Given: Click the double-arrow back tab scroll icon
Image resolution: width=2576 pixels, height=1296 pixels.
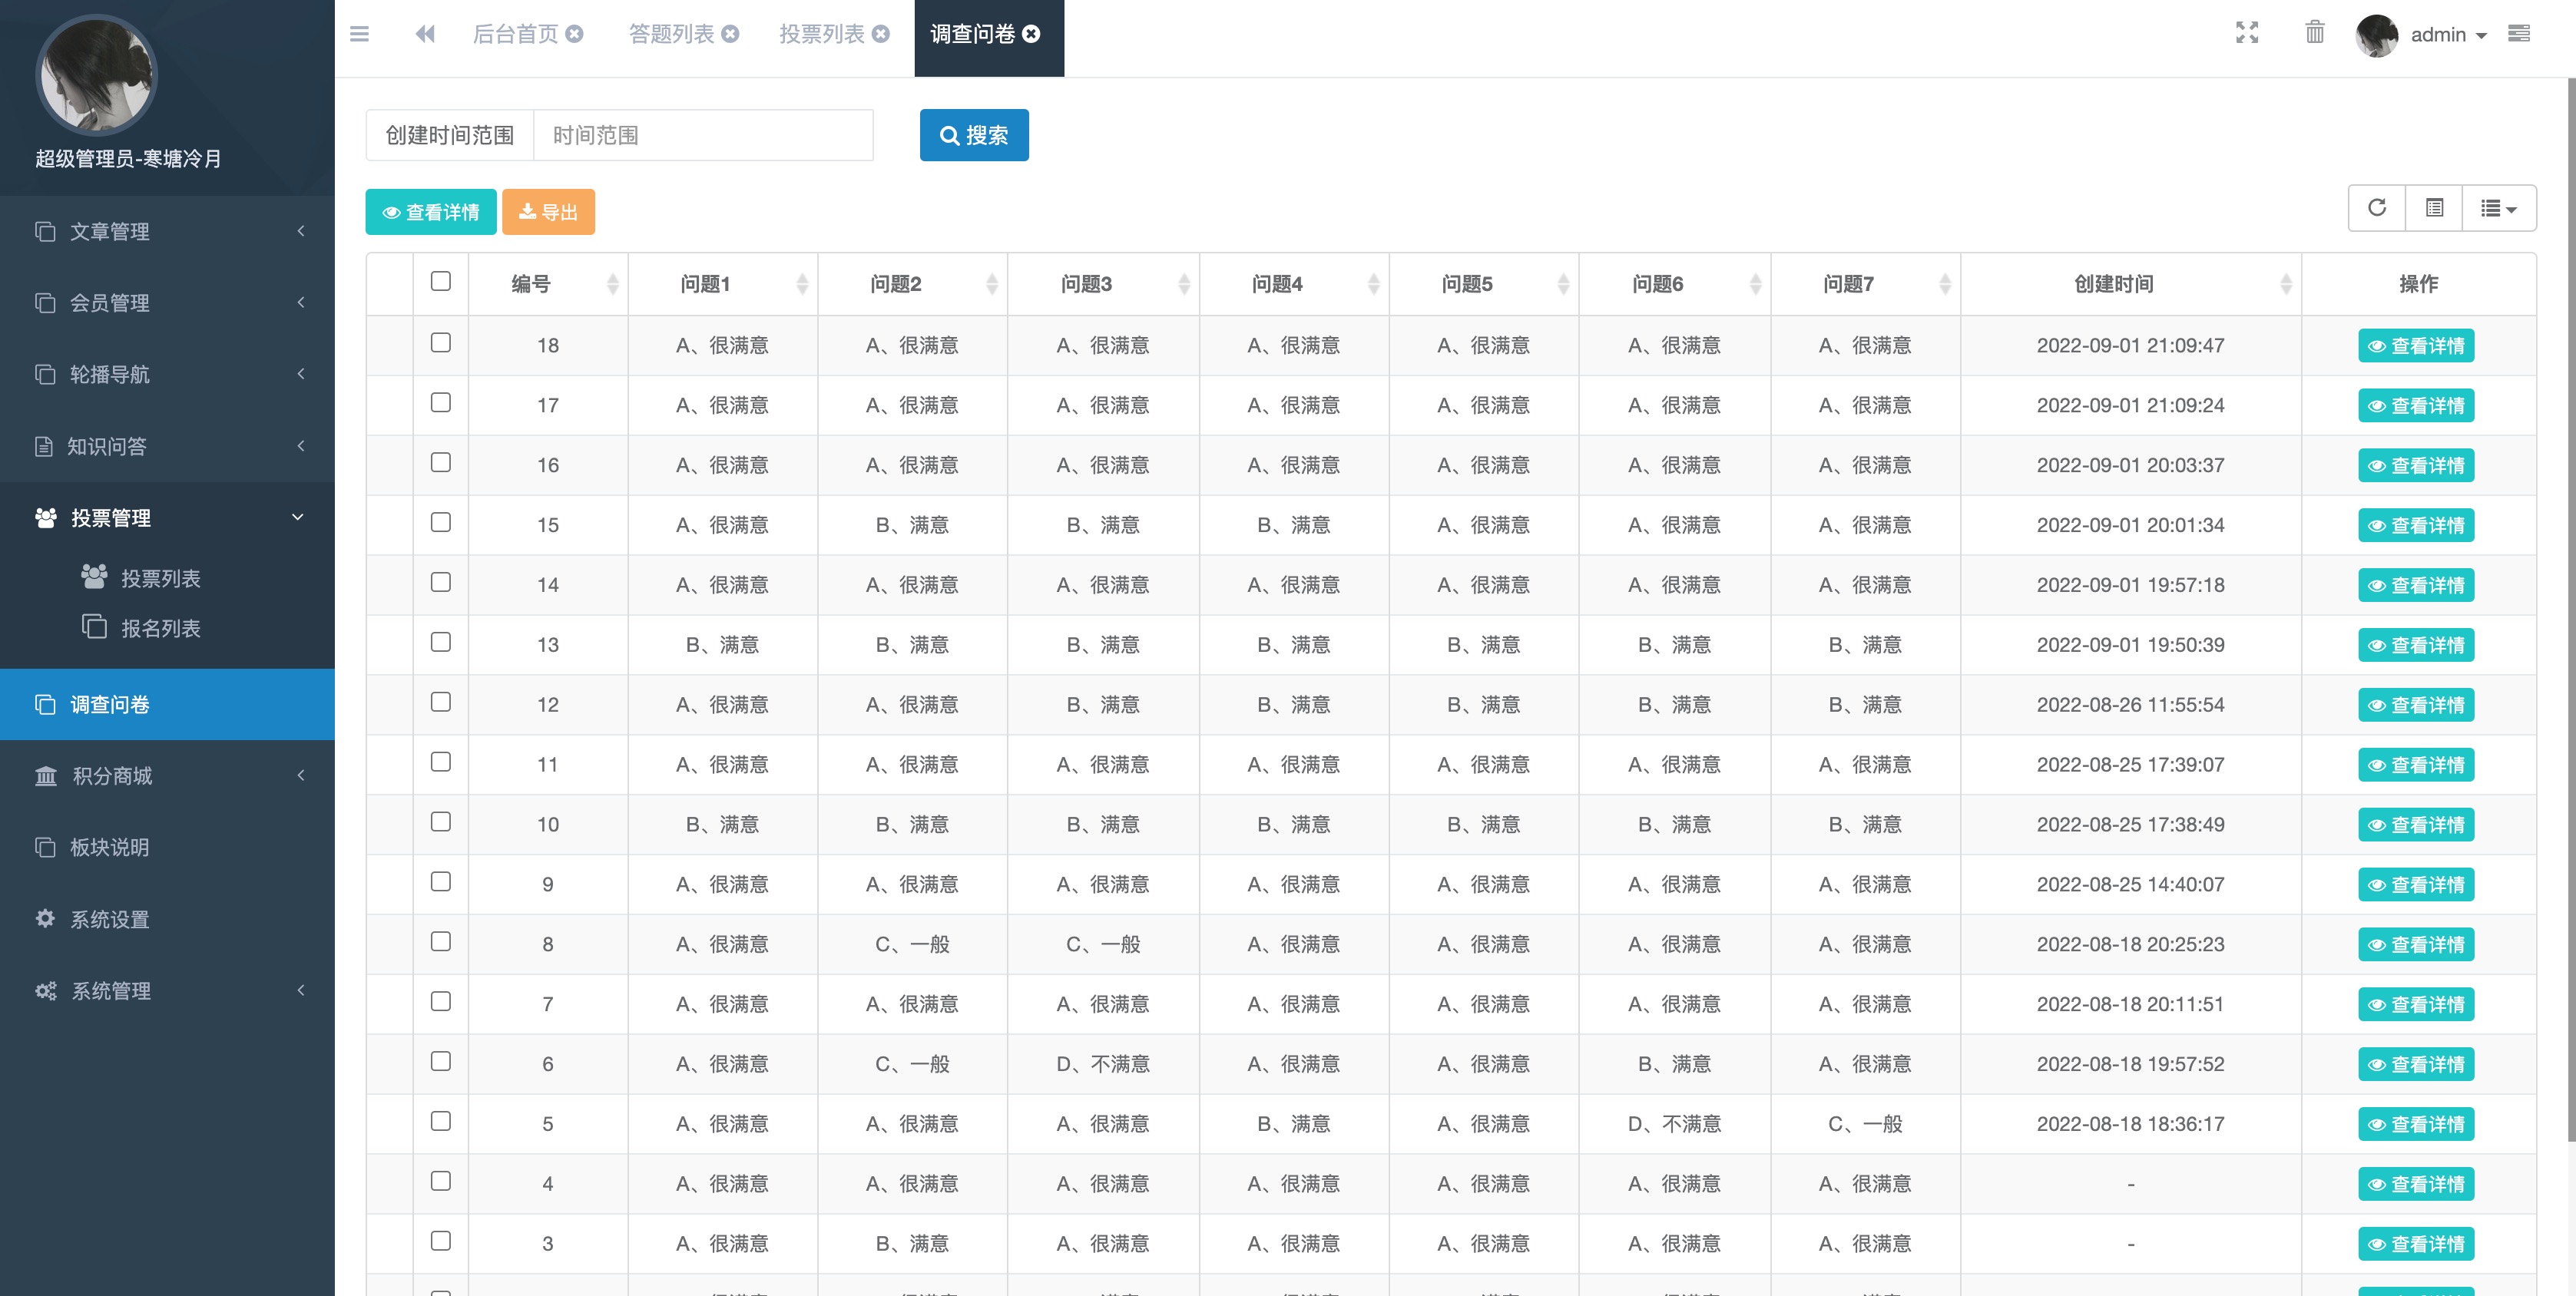Looking at the screenshot, I should tap(425, 34).
